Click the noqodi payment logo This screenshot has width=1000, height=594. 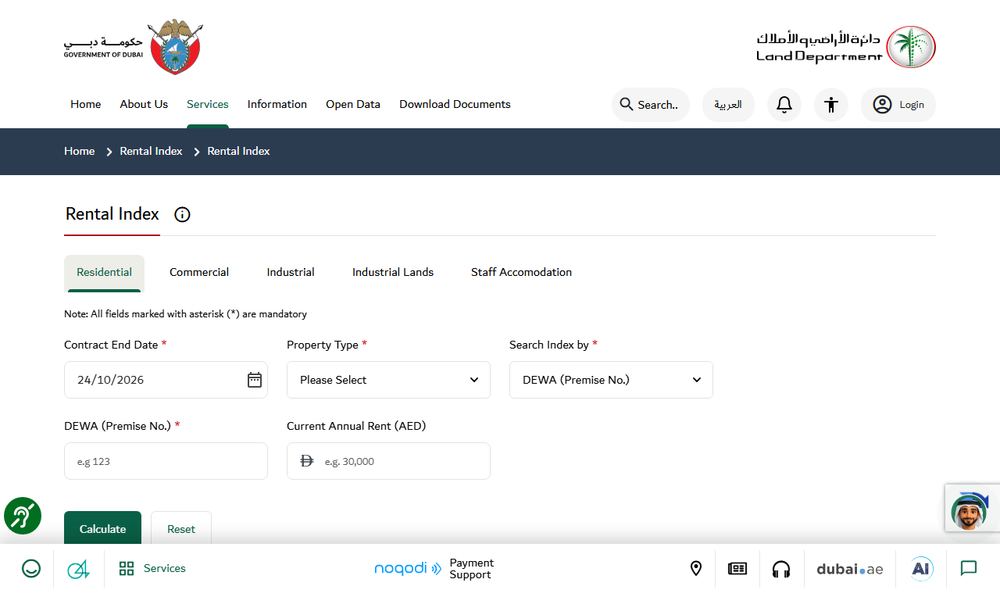click(x=407, y=568)
